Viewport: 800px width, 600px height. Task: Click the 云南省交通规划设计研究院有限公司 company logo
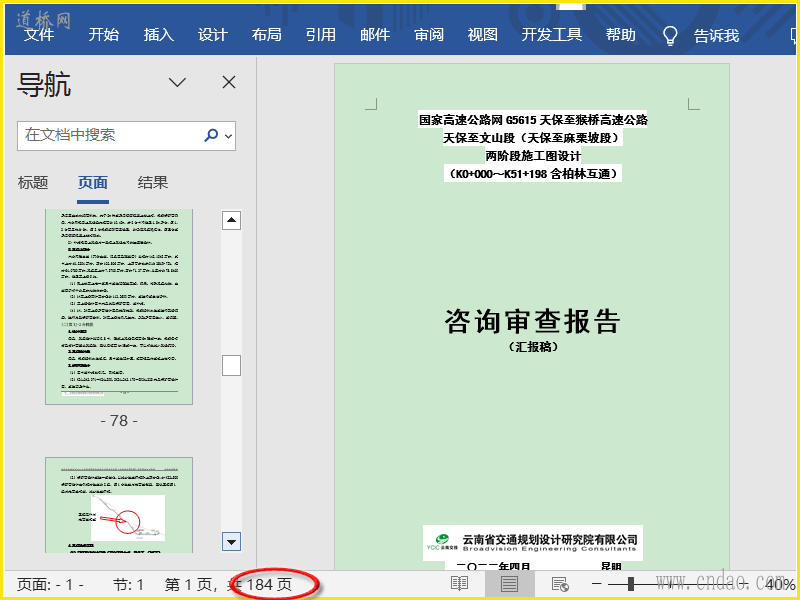533,543
